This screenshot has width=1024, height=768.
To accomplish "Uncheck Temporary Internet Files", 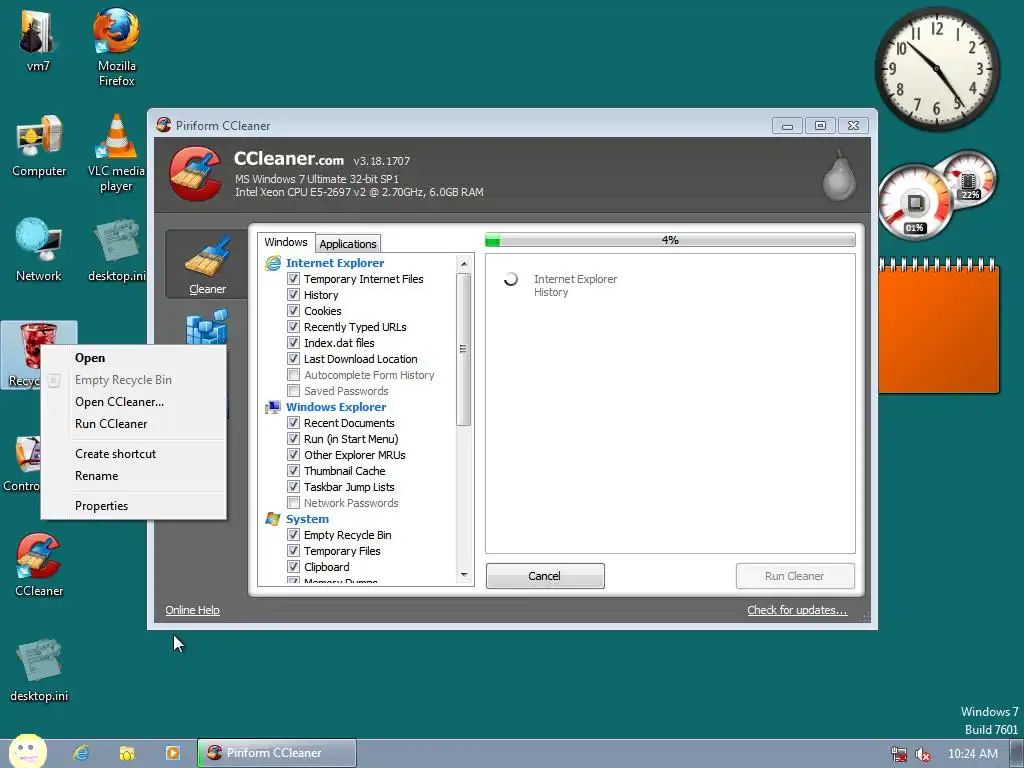I will 294,279.
